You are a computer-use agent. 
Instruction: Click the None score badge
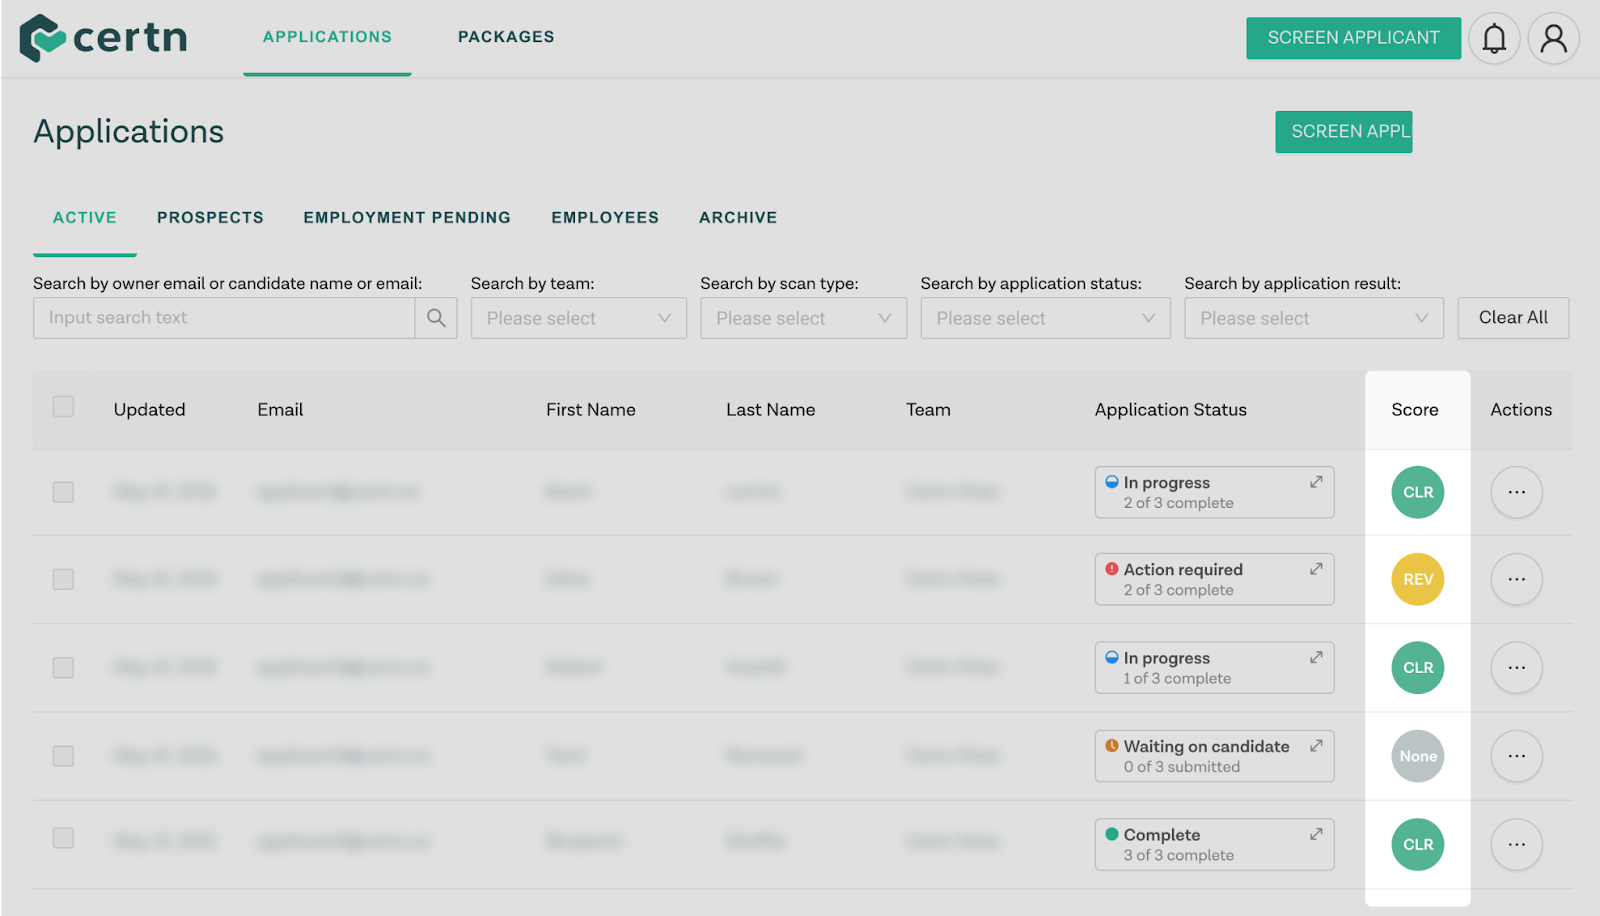[1417, 756]
